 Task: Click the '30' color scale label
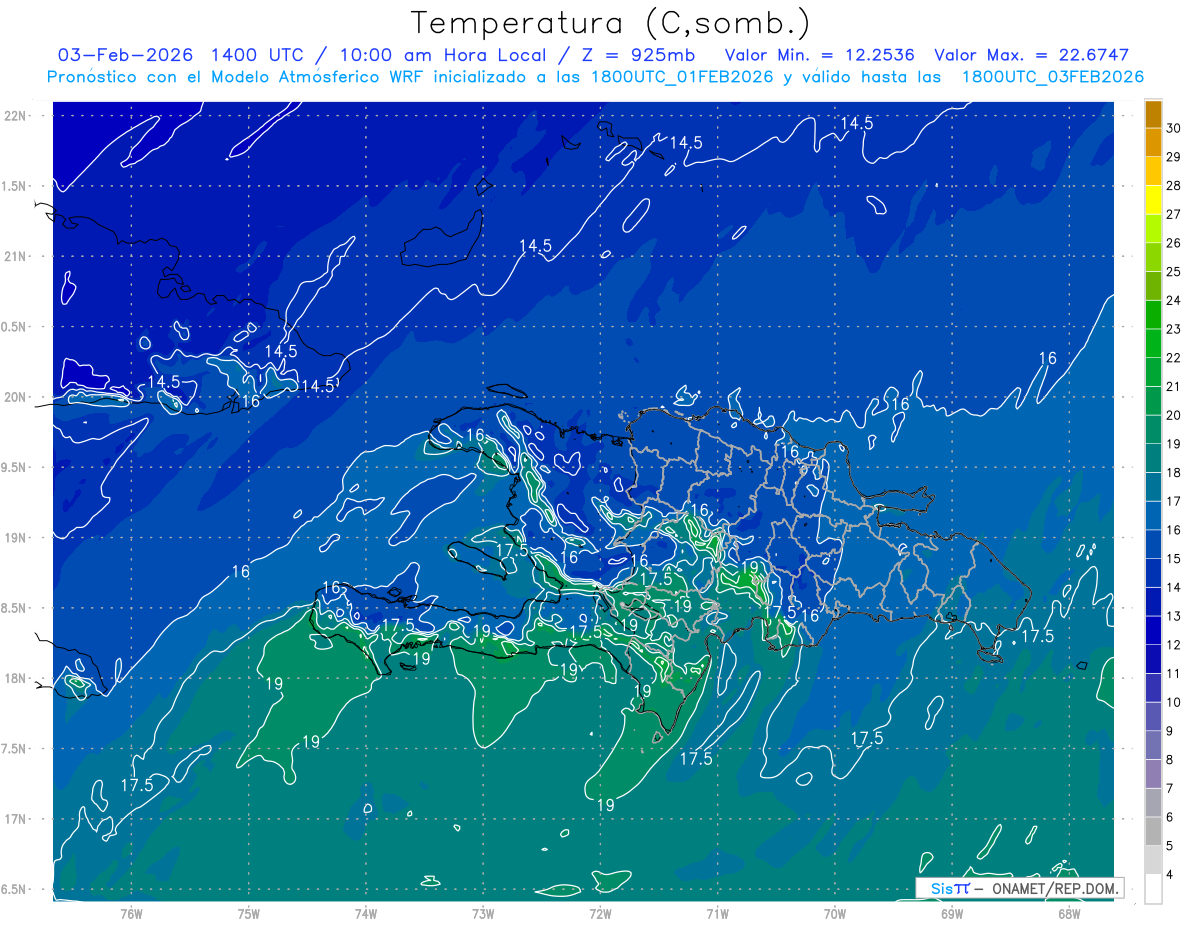[x=1174, y=128]
